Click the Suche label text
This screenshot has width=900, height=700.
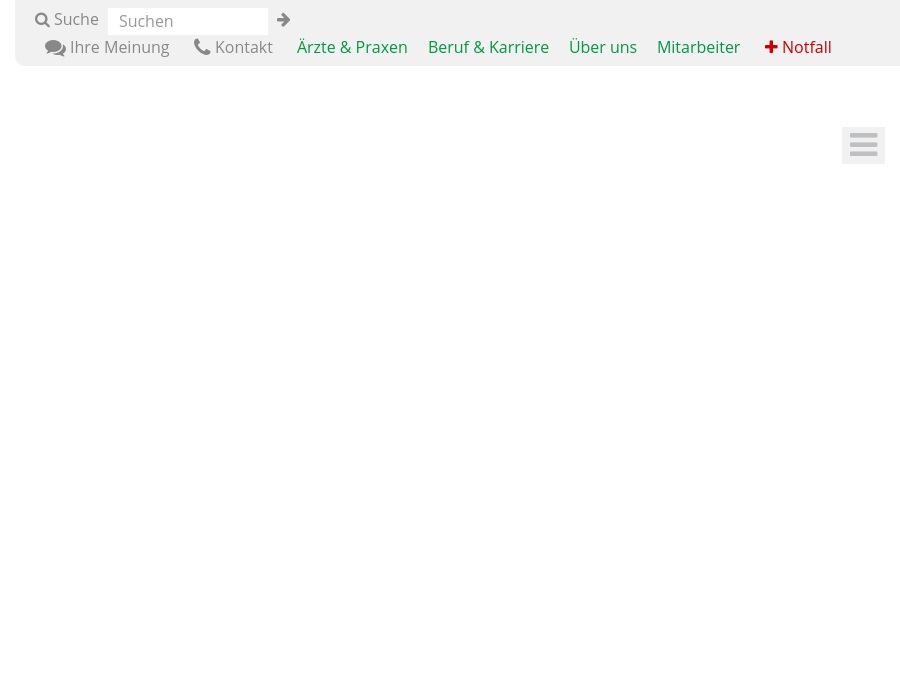coord(76,20)
